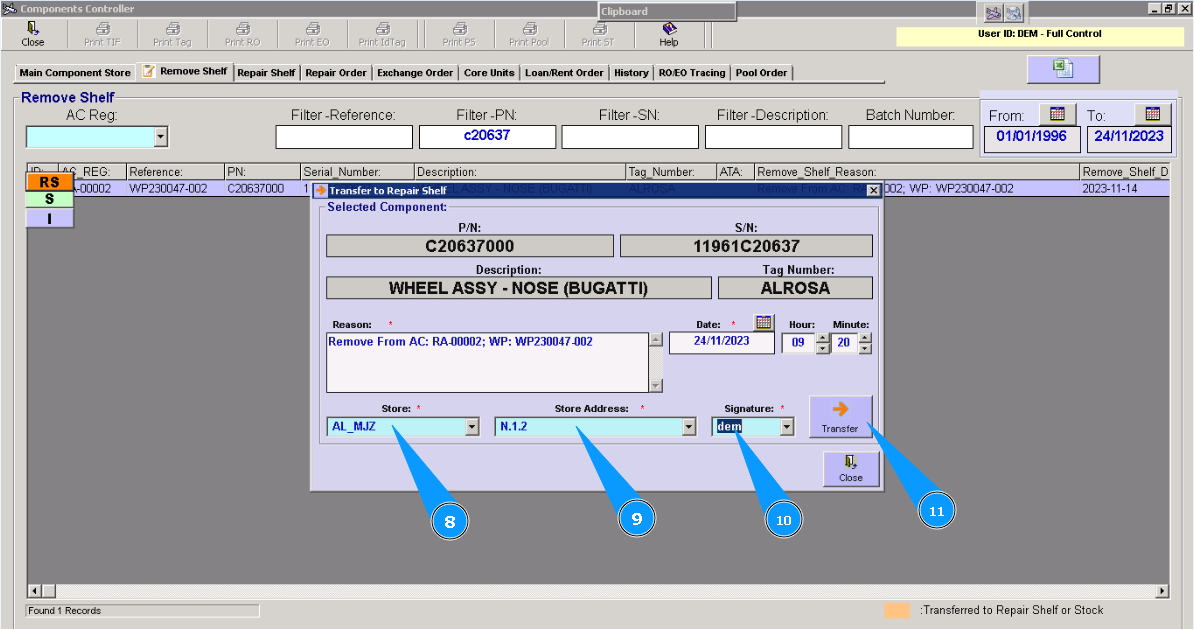The image size is (1194, 630).
Task: Click the Close toolbar icon
Action: 33,34
